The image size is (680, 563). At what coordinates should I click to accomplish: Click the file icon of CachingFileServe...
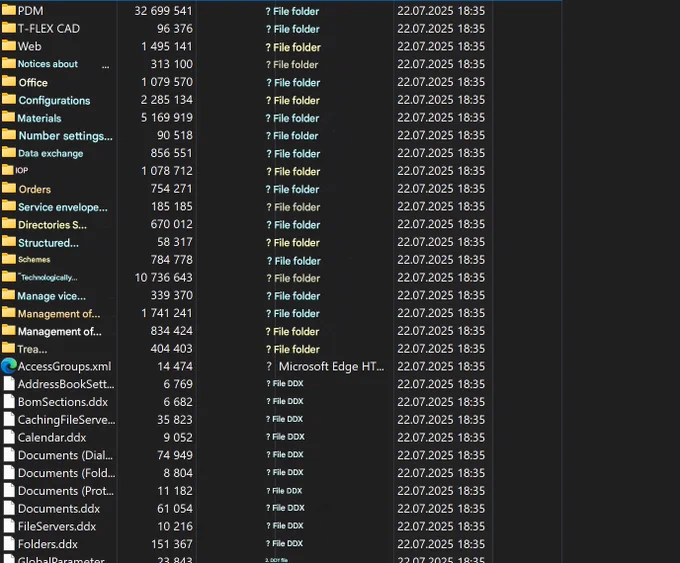[x=9, y=419]
